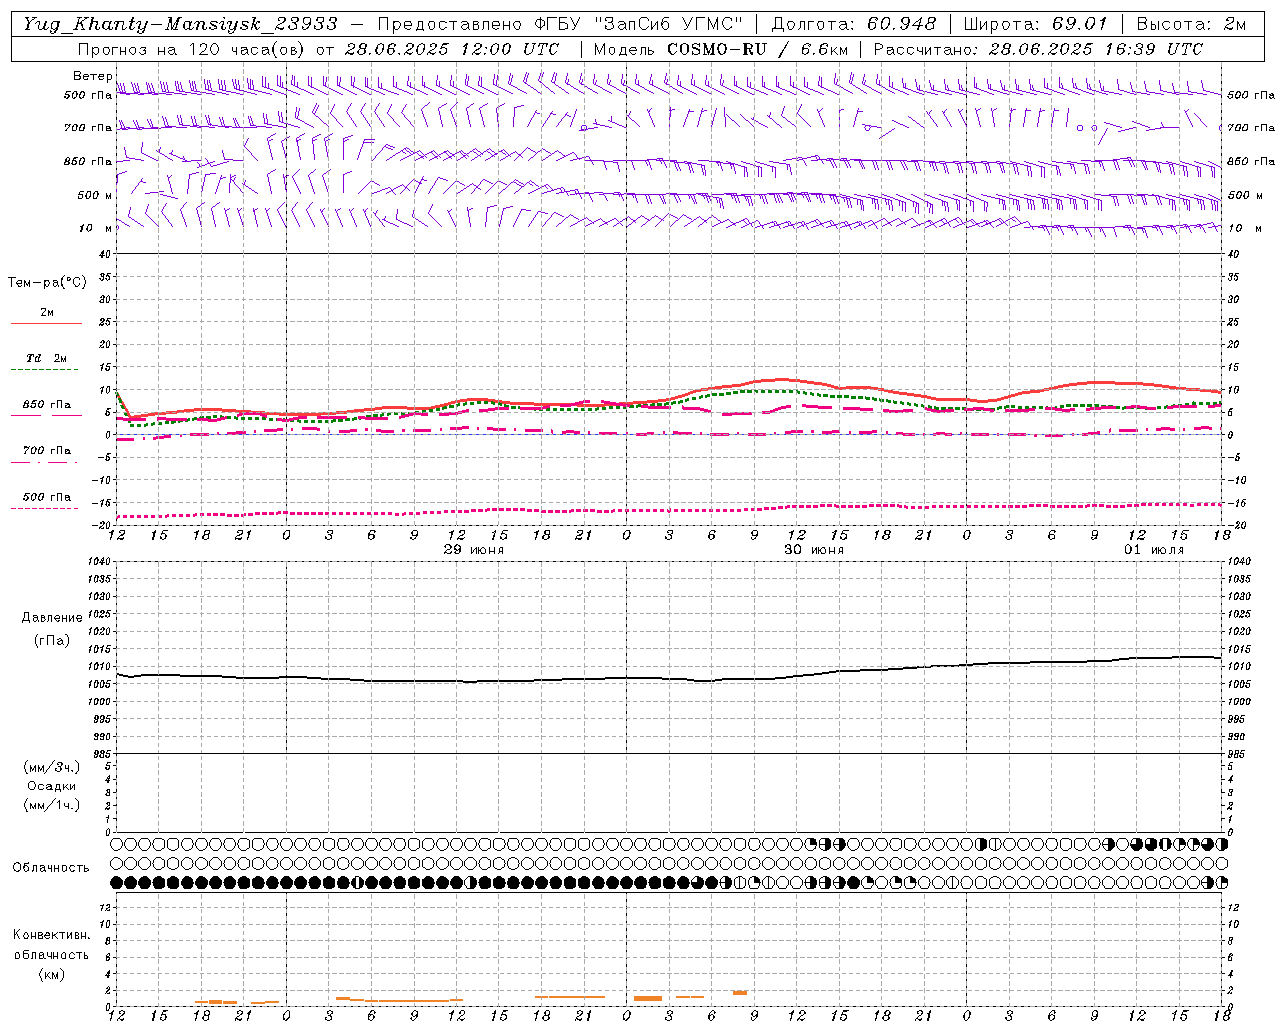Click the Облачность cloud cover label
Image resolution: width=1280 pixels, height=1024 pixels.
[x=51, y=868]
